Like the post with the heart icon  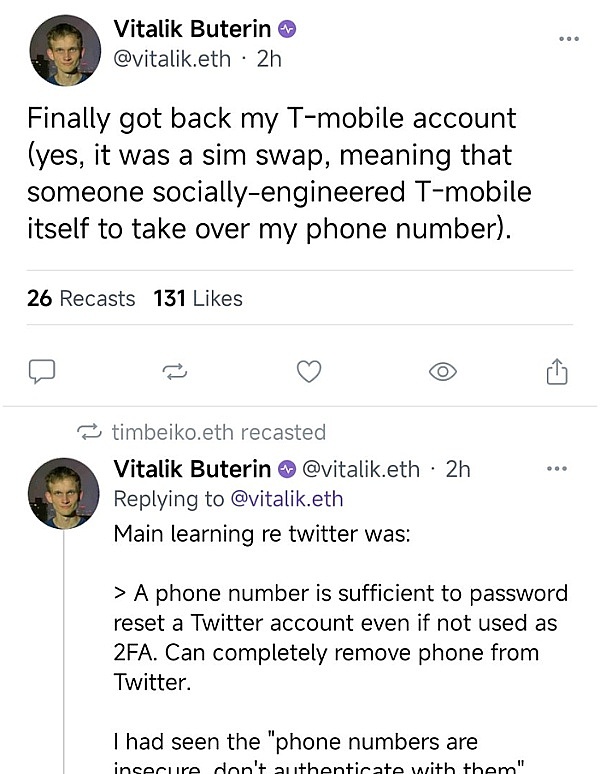pos(309,372)
